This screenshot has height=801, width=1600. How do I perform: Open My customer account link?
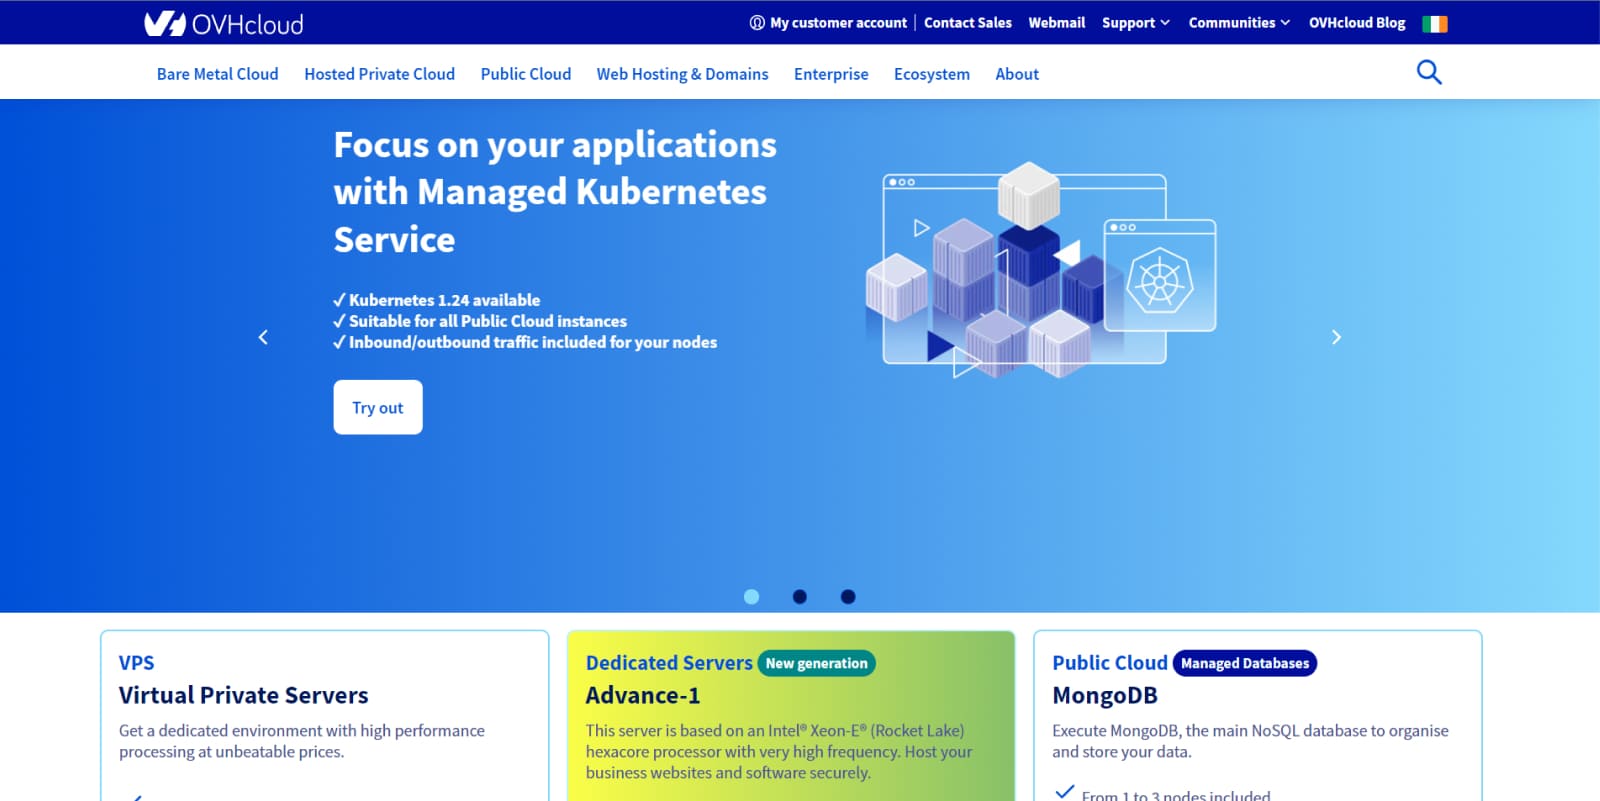tap(838, 23)
